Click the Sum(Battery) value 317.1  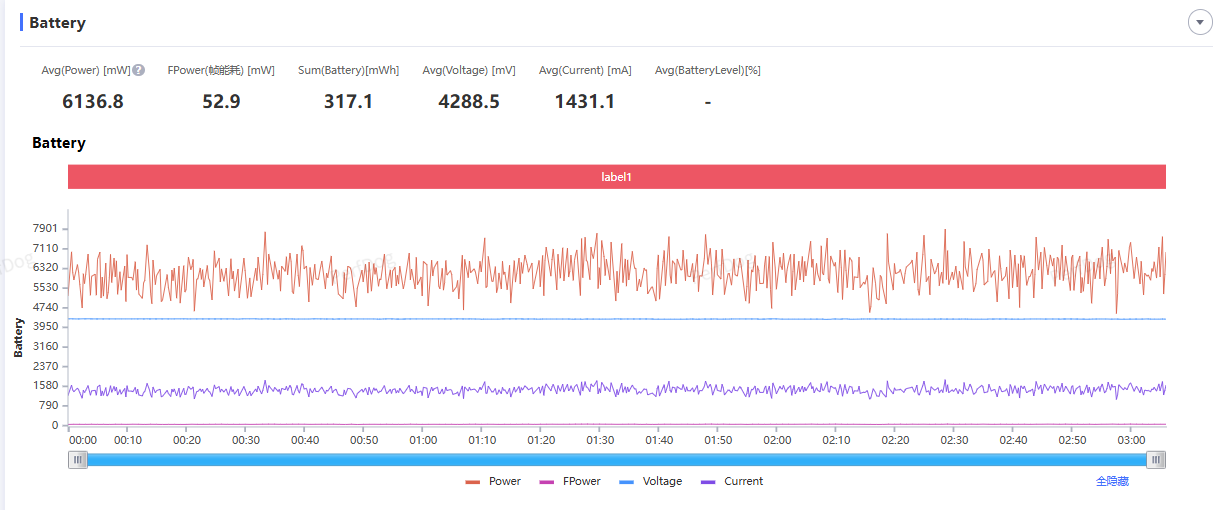point(348,101)
